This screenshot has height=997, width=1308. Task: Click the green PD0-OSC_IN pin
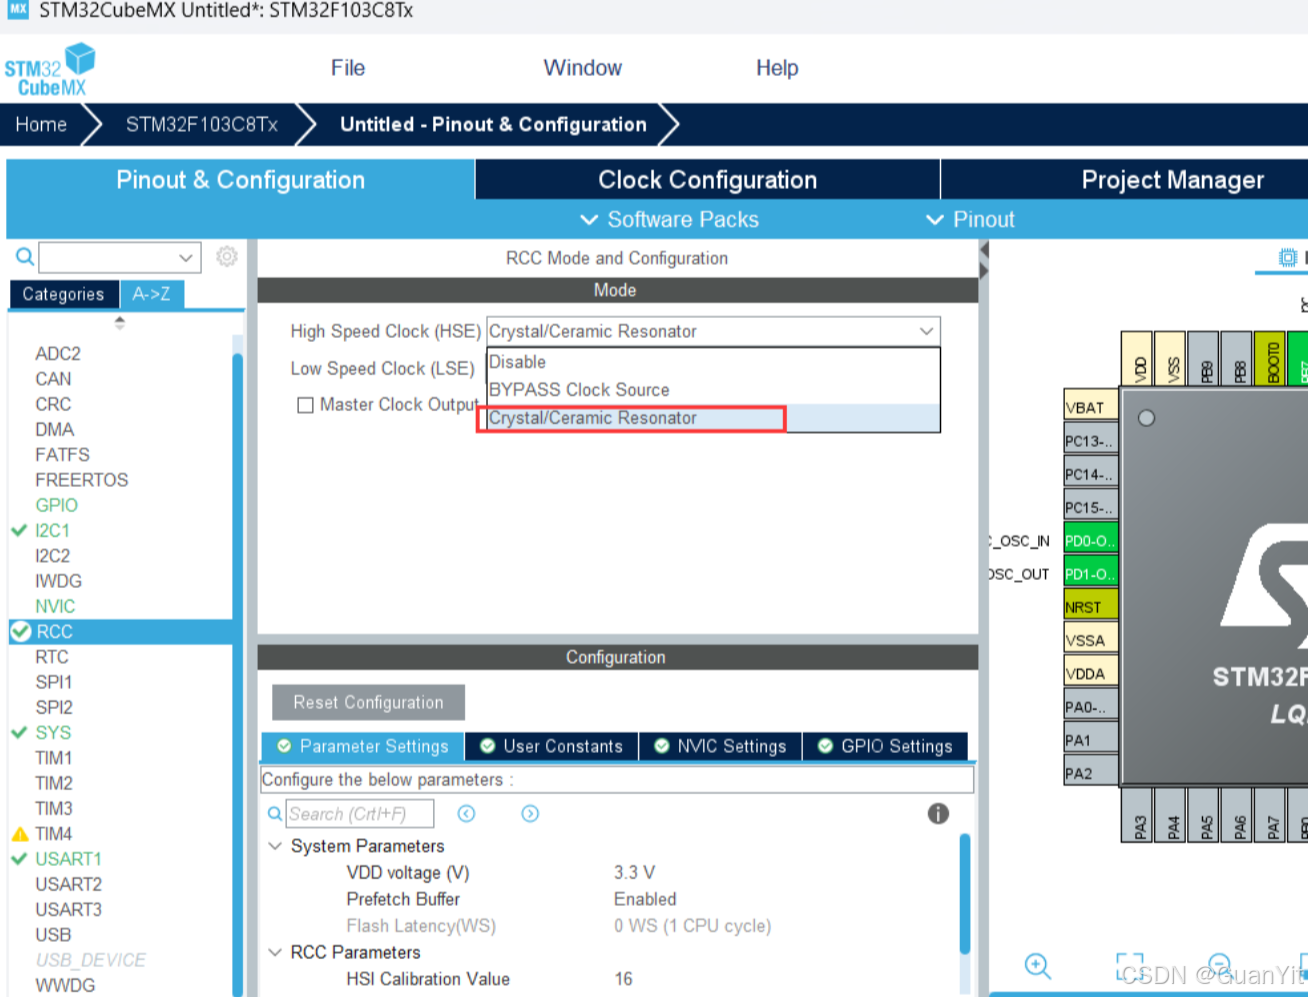pyautogui.click(x=1090, y=541)
